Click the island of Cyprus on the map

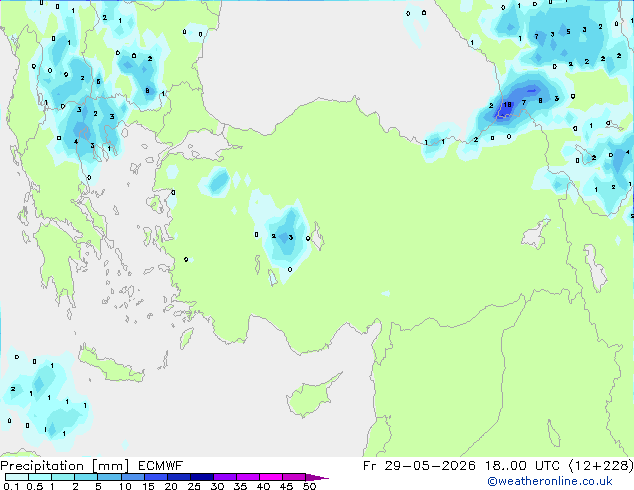(x=311, y=397)
